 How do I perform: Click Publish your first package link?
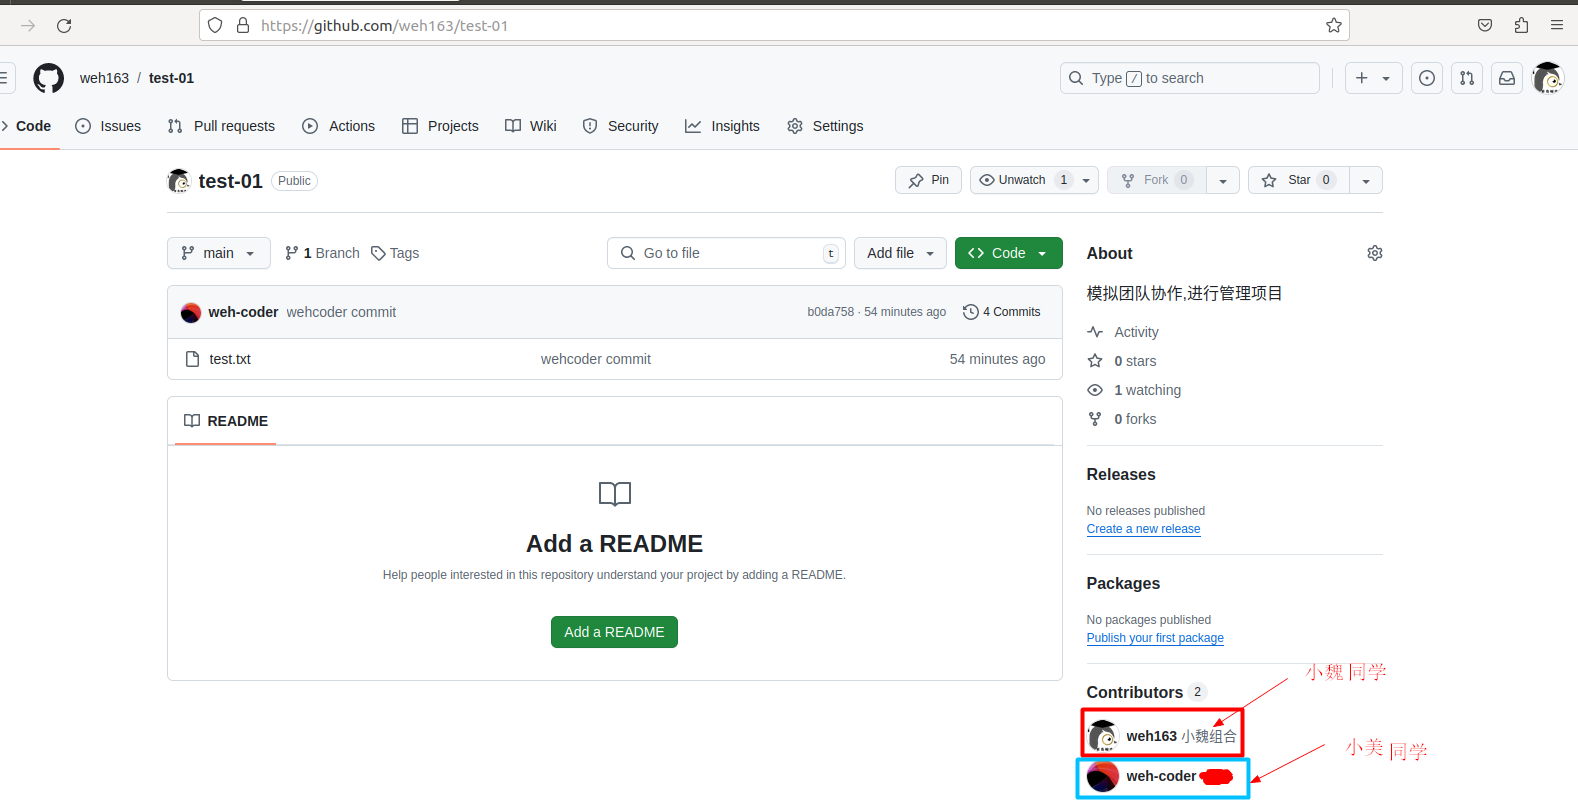click(x=1155, y=638)
